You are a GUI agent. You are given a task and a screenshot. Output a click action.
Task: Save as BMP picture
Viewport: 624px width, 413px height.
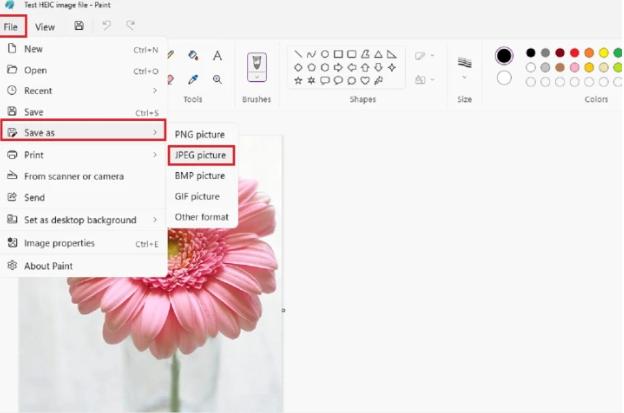(202, 176)
